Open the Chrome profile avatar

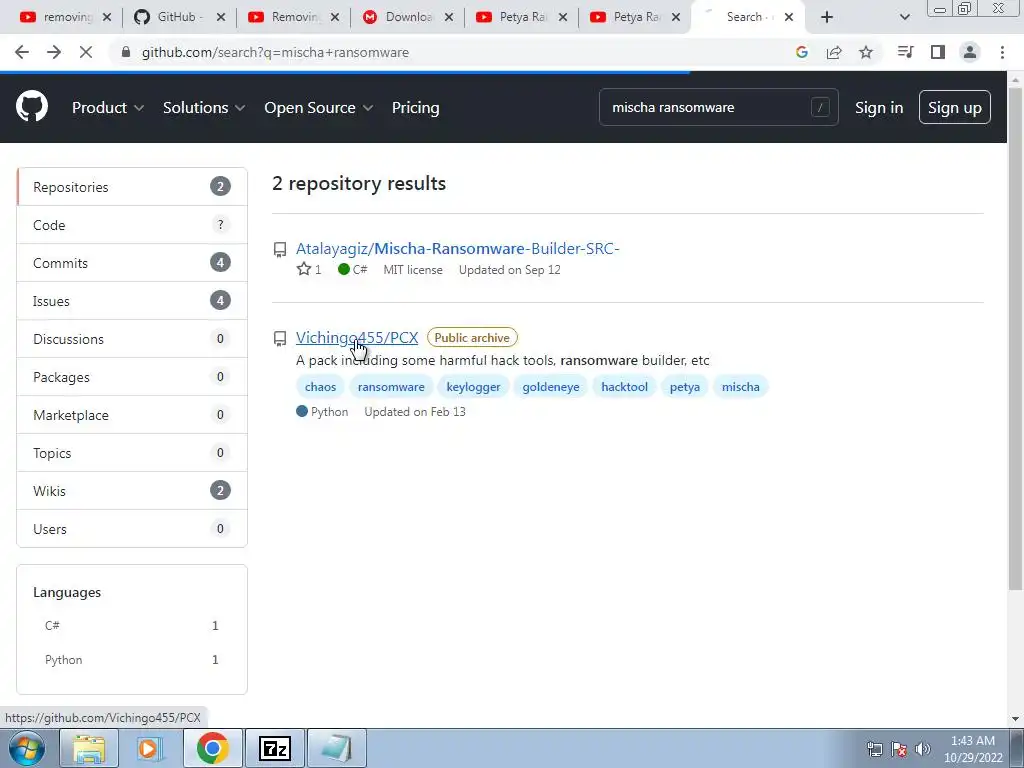click(x=970, y=52)
